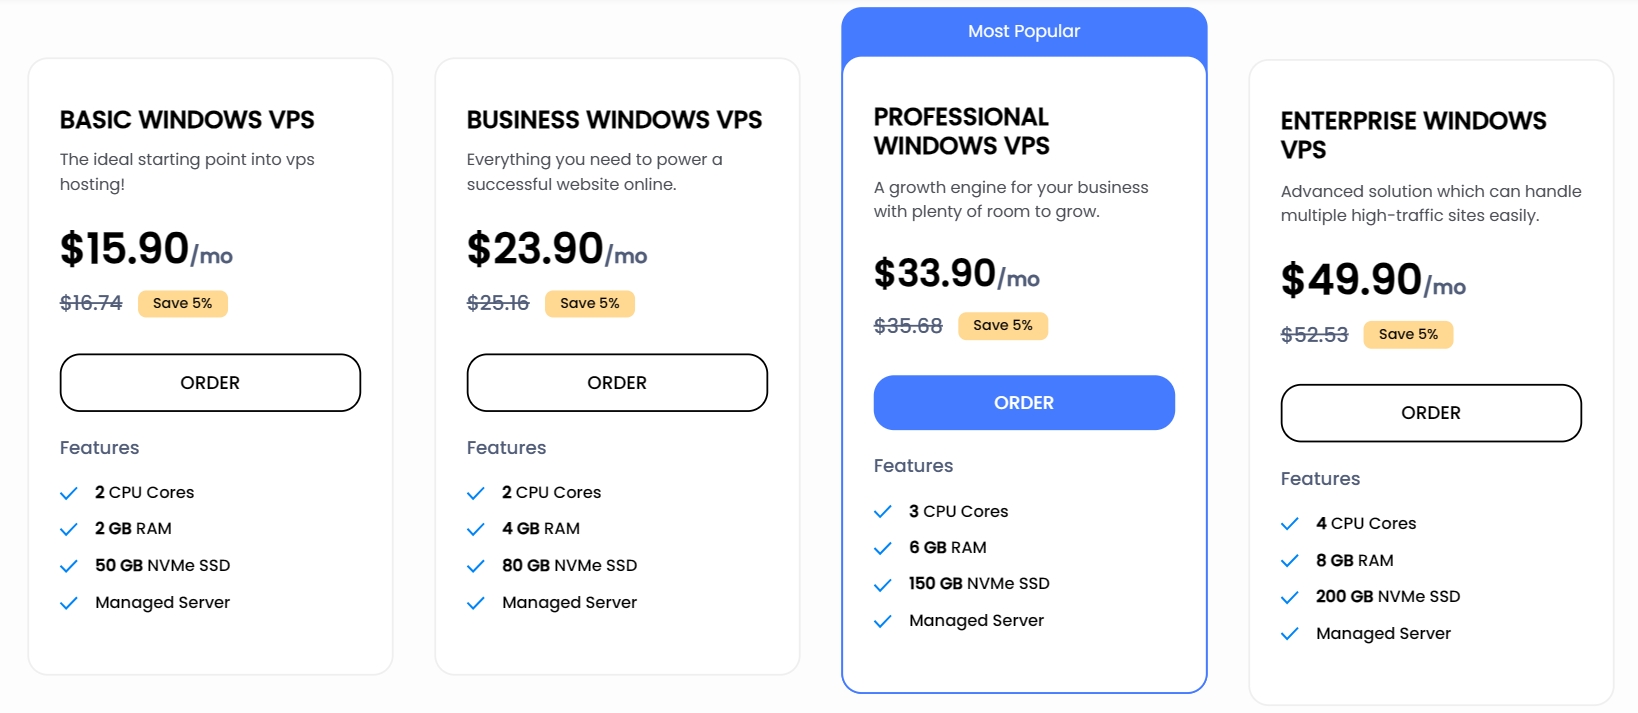This screenshot has height=713, width=1638.
Task: Click the Most Popular banner
Action: (x=1024, y=31)
